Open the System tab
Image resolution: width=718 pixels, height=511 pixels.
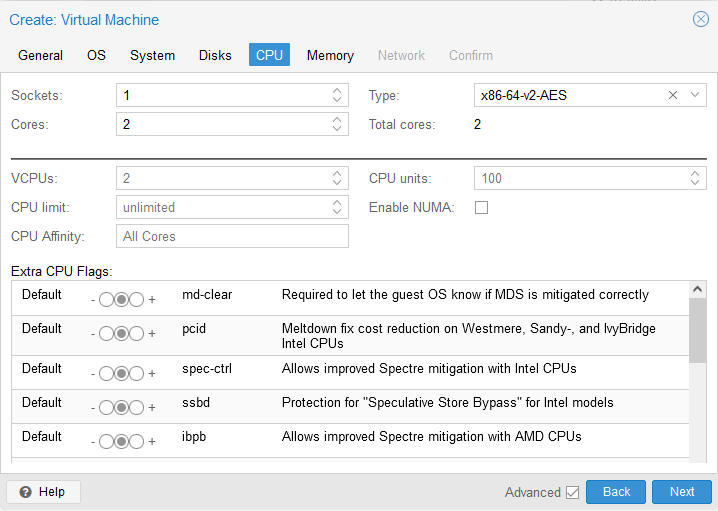click(x=152, y=55)
